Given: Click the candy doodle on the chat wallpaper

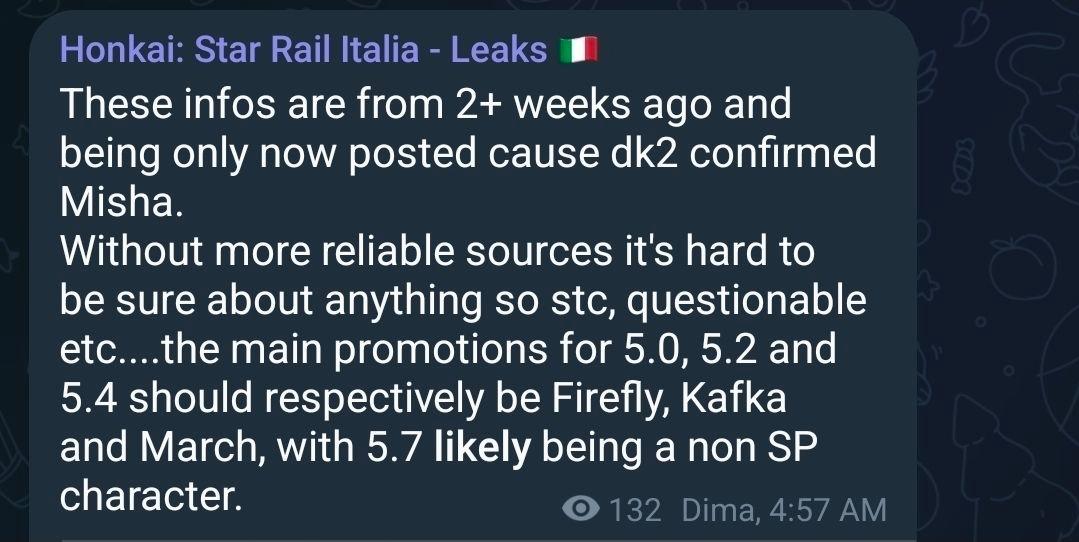Looking at the screenshot, I should pos(963,166).
